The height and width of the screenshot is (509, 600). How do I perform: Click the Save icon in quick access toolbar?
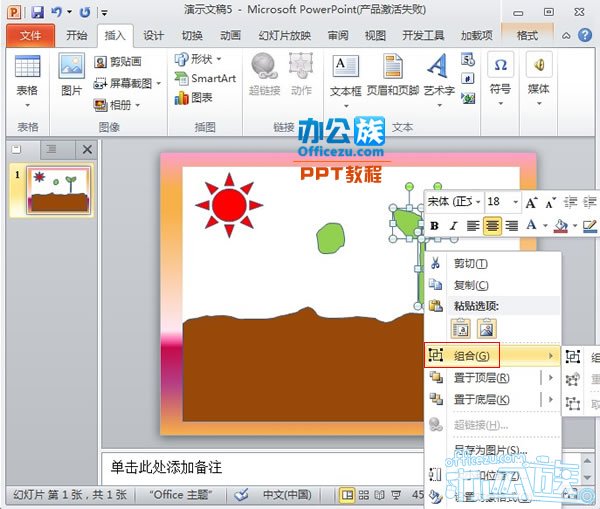[37, 12]
